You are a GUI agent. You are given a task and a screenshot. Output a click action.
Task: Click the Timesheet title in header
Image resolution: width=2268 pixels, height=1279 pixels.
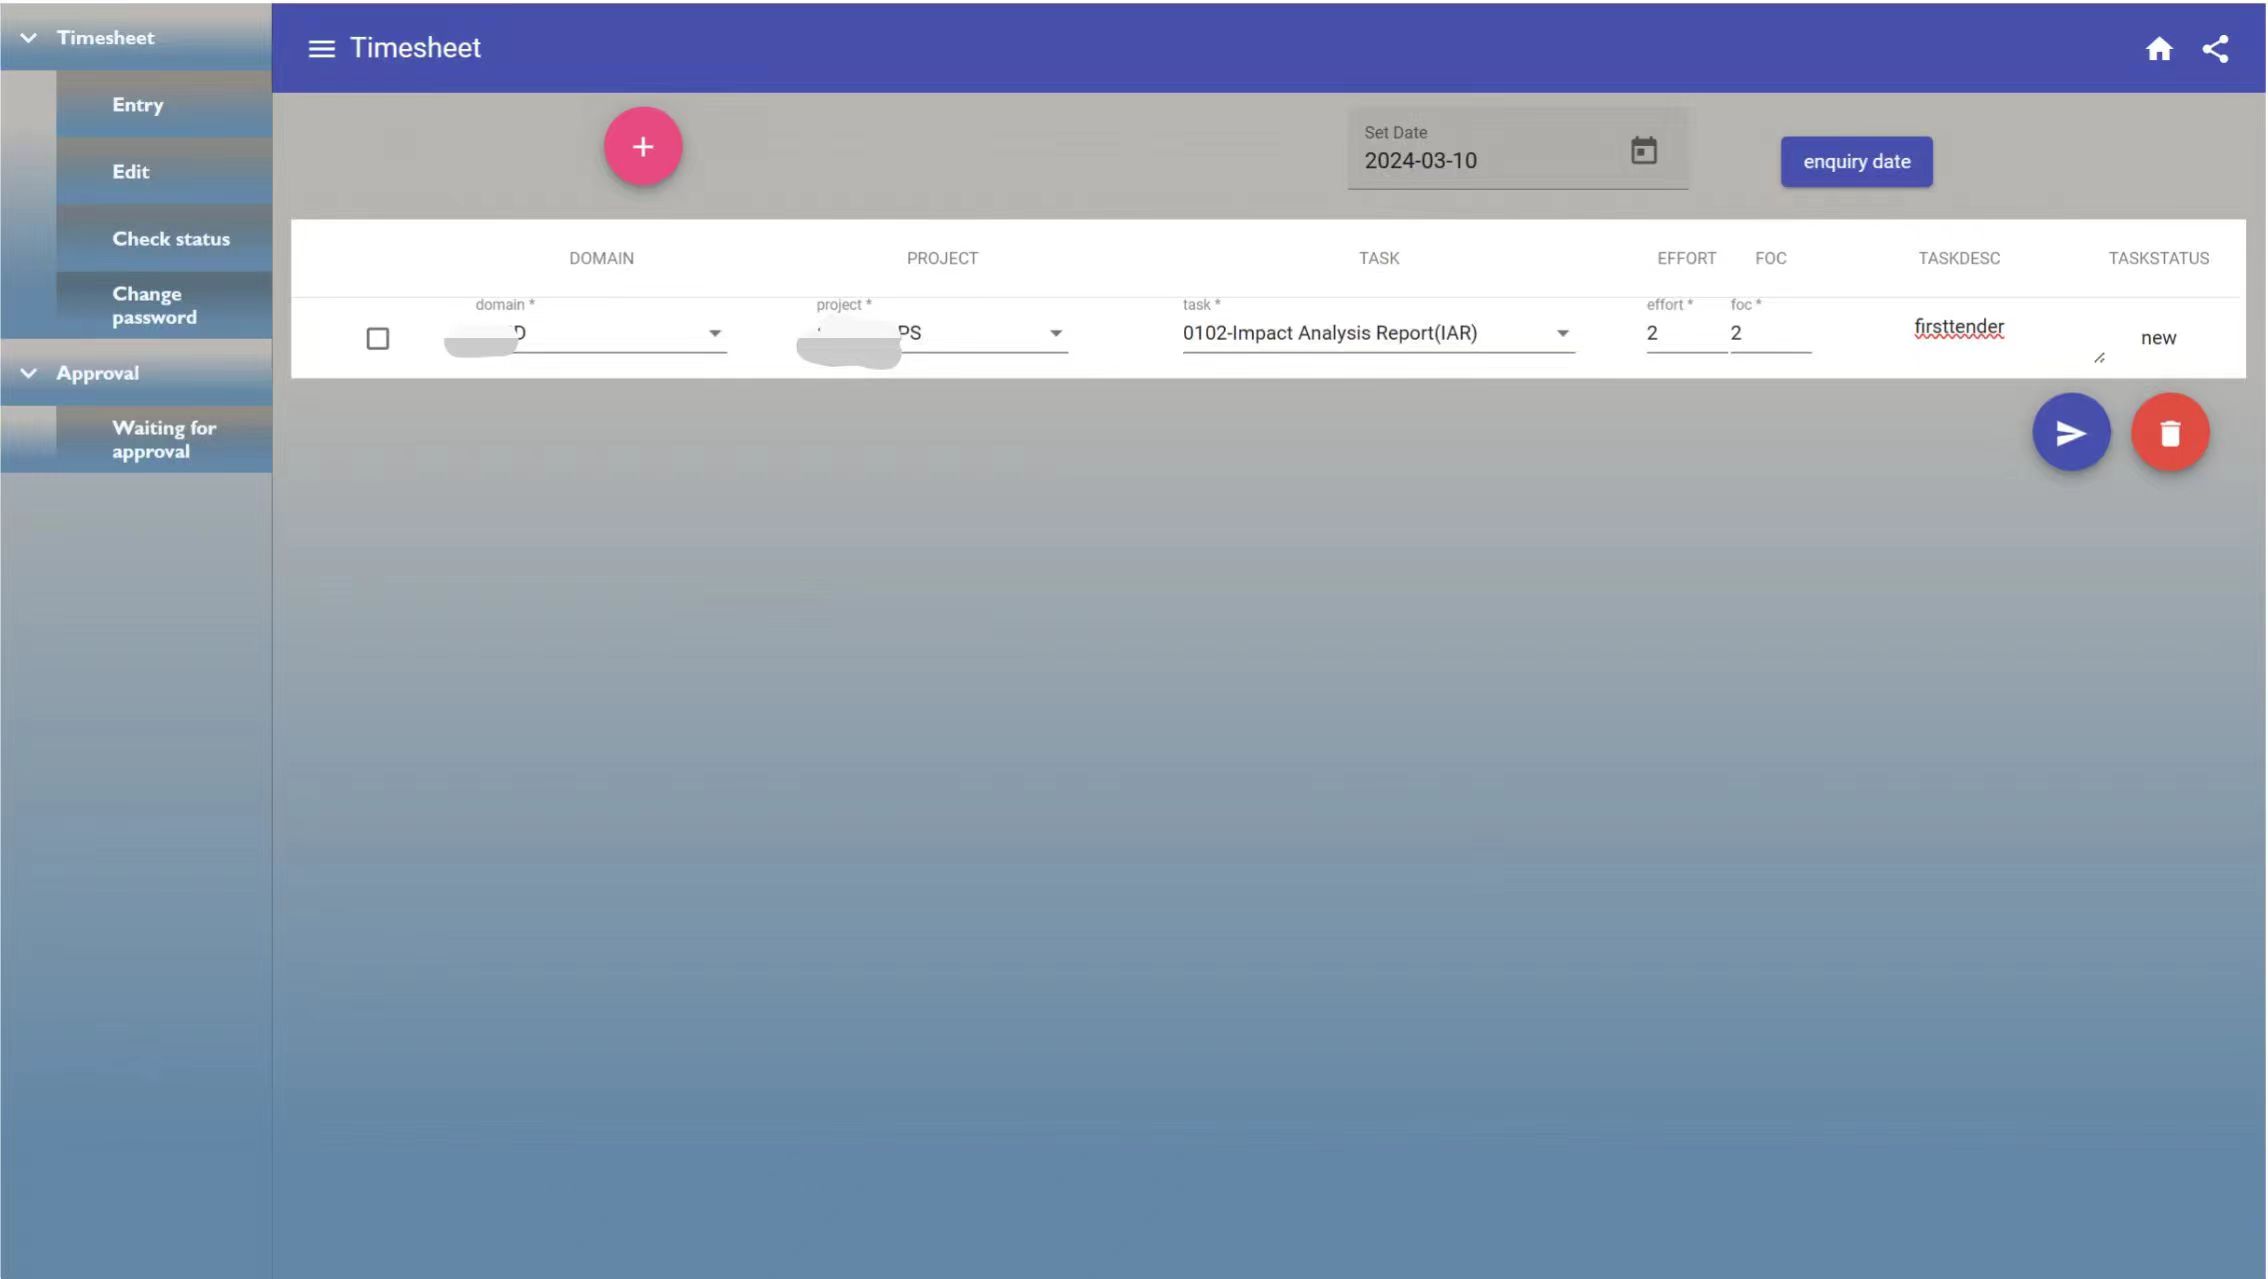click(x=415, y=48)
